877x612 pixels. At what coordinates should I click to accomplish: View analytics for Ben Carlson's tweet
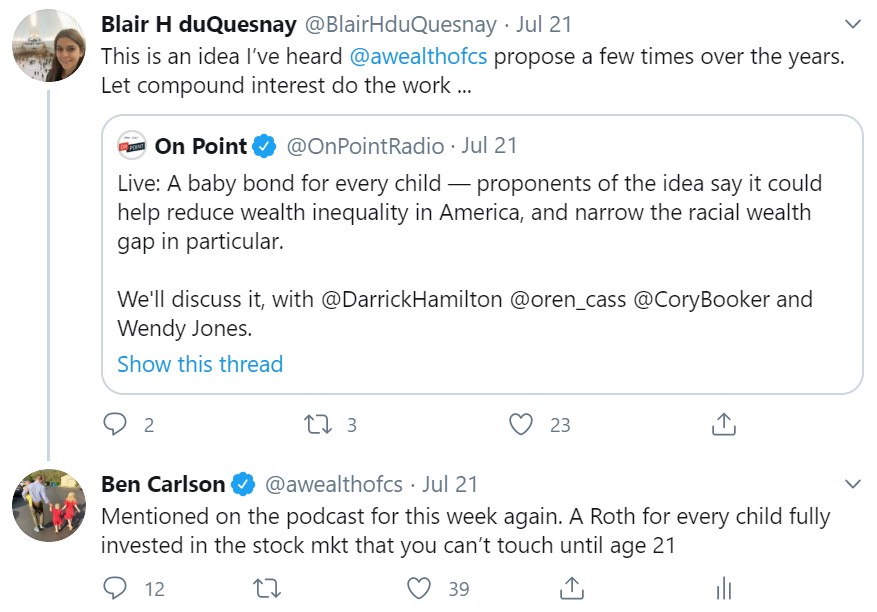point(724,588)
